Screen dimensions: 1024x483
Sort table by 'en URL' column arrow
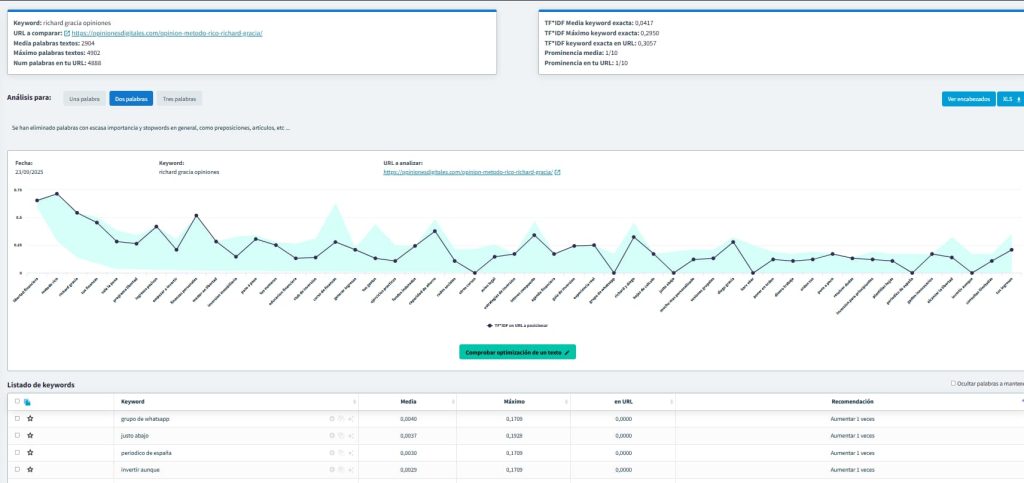click(671, 402)
